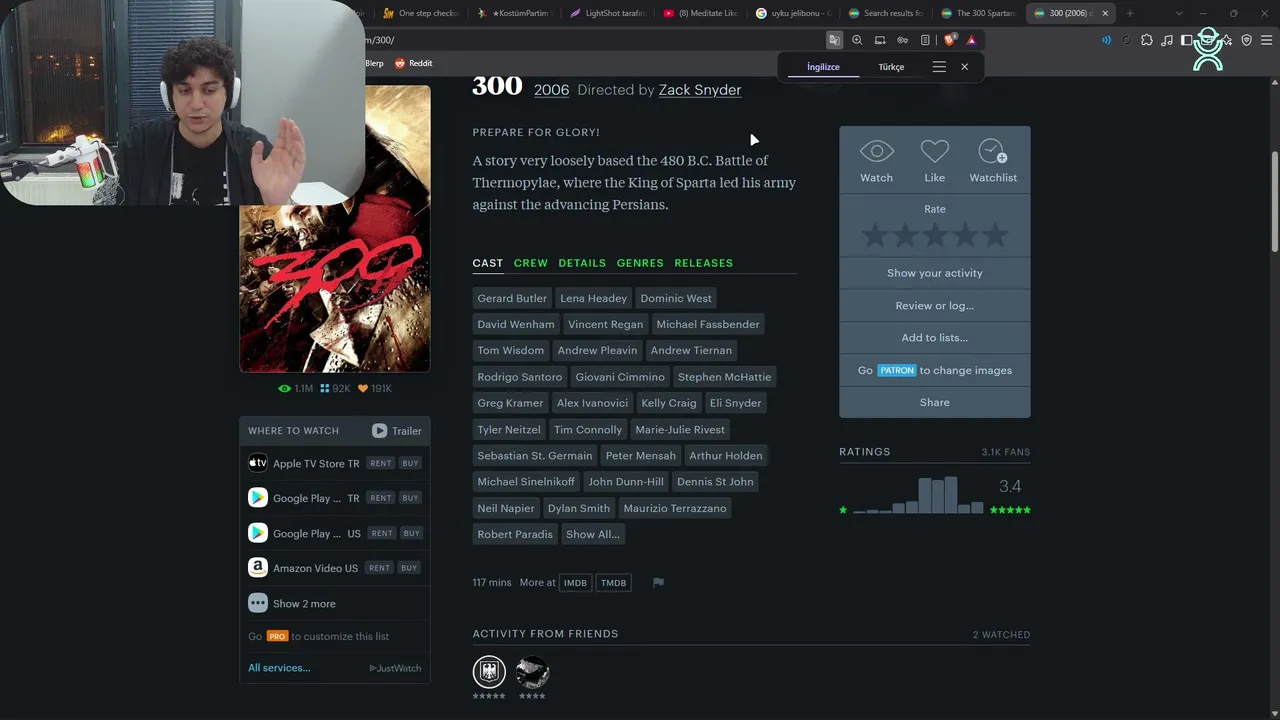Like the film with the heart icon
This screenshot has width=1280, height=720.
934,152
